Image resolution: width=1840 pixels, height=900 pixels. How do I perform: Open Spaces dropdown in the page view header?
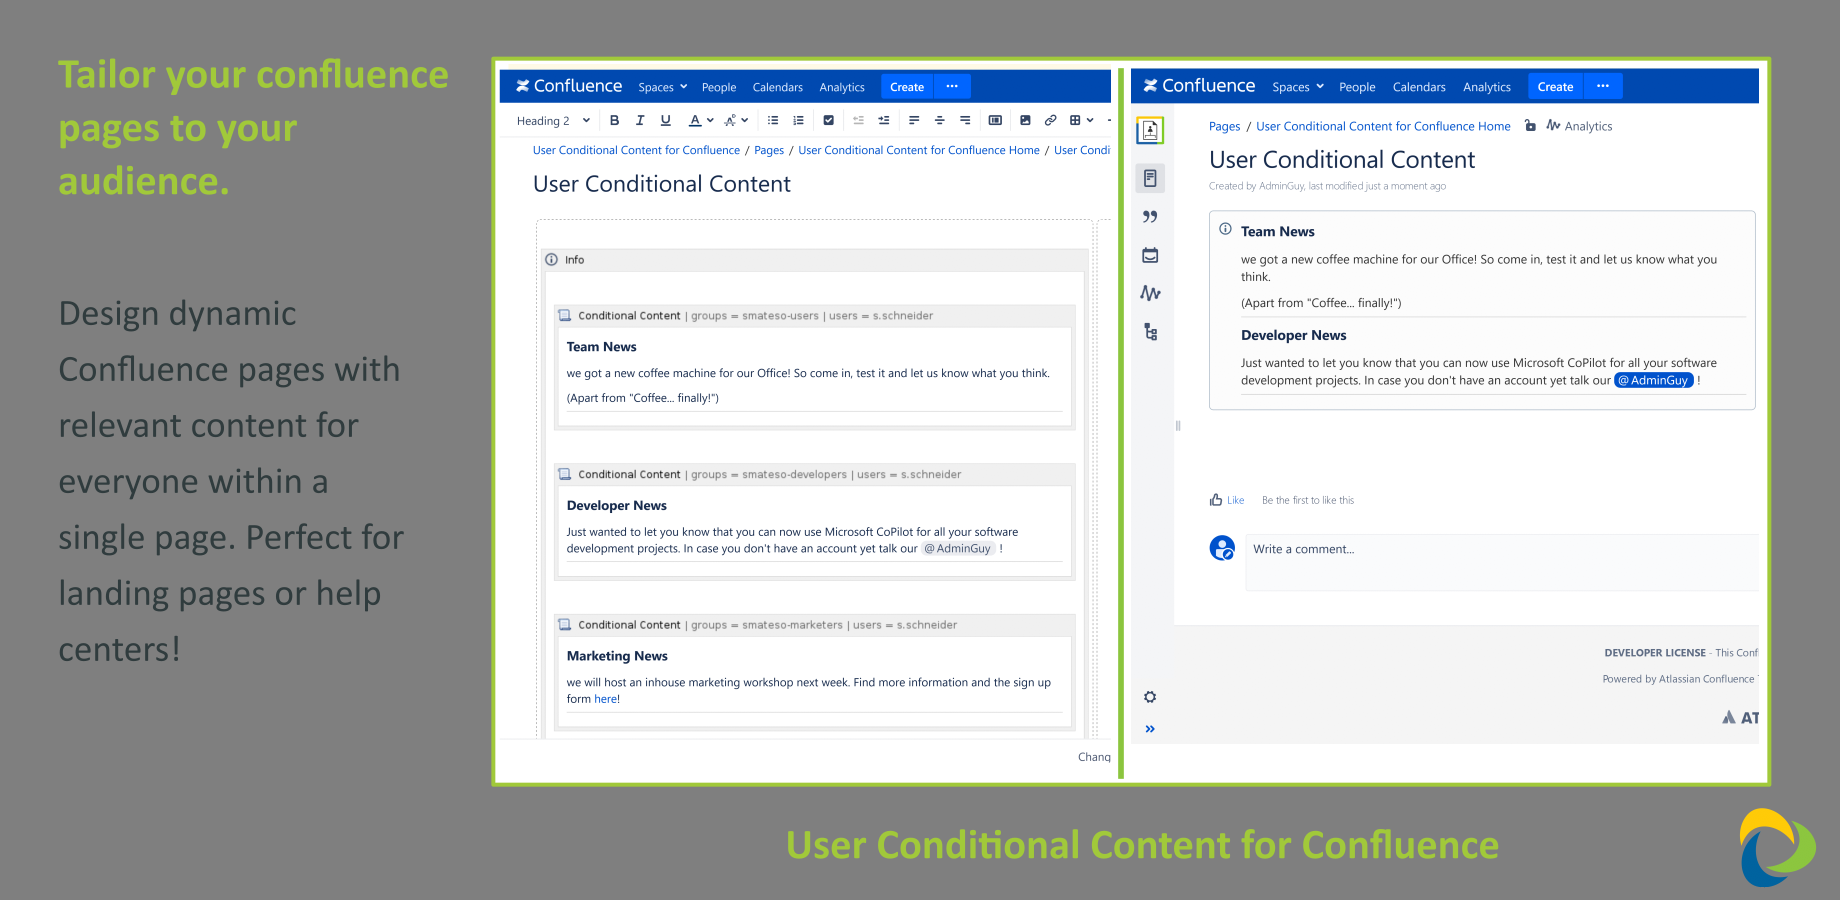[x=1298, y=87]
